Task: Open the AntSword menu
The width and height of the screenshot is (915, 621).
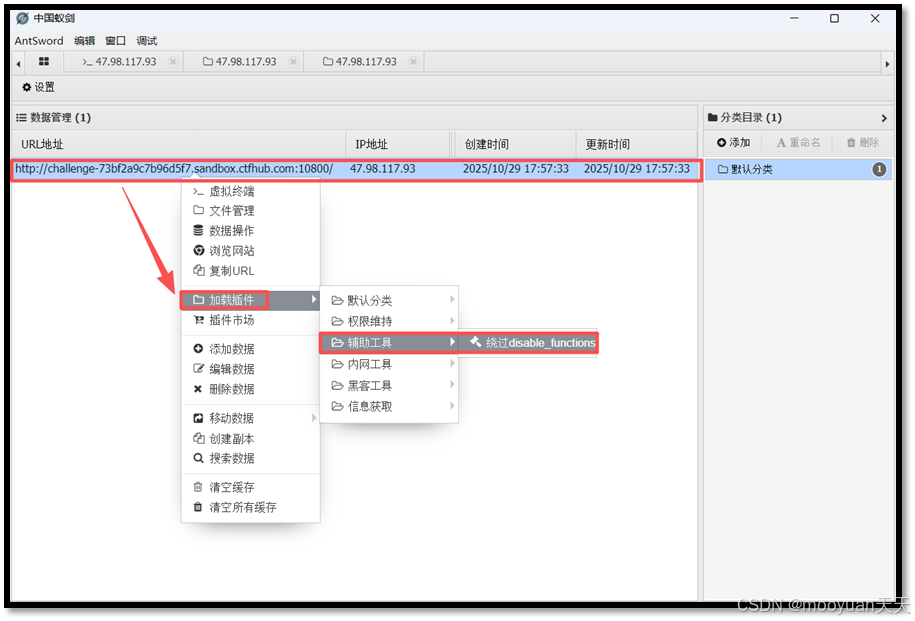Action: click(39, 41)
